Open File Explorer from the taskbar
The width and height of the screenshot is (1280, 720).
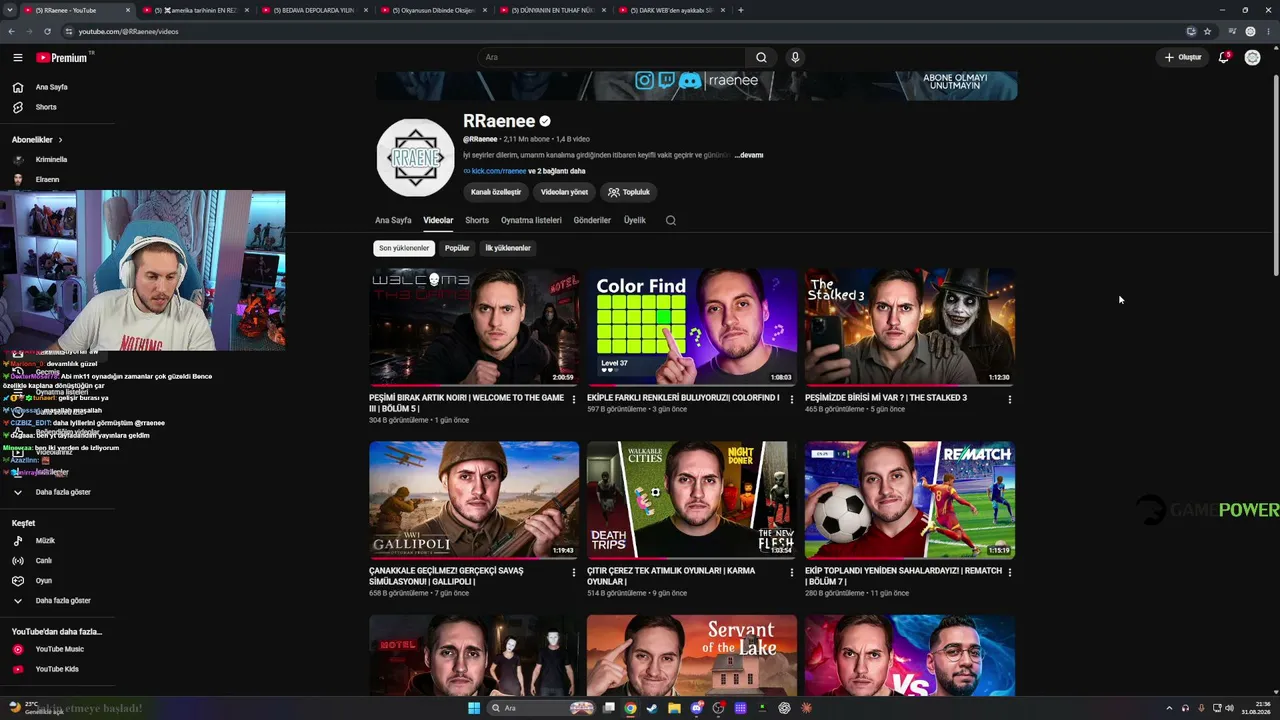tap(675, 708)
